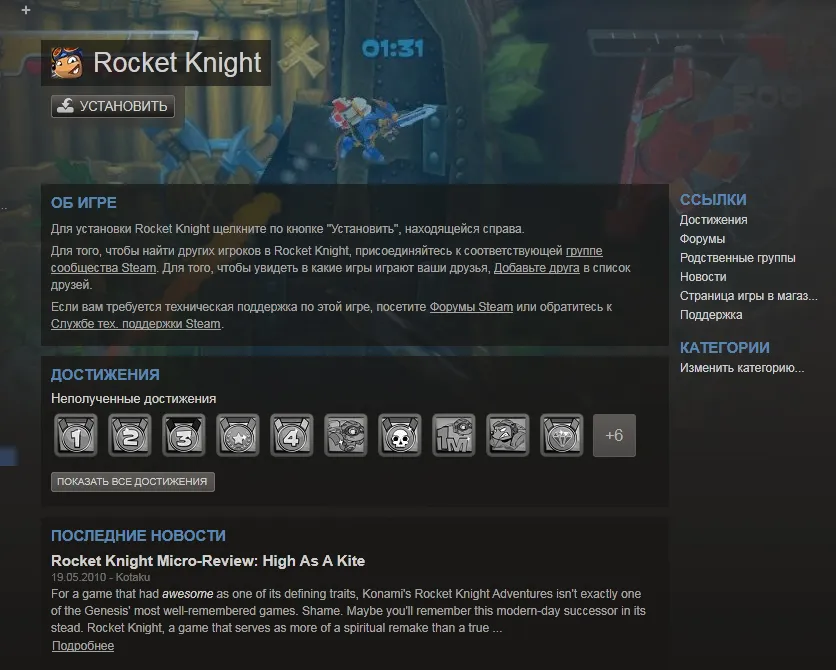Show the +6 remaining achievements
Image resolution: width=836 pixels, height=670 pixels.
coord(614,435)
